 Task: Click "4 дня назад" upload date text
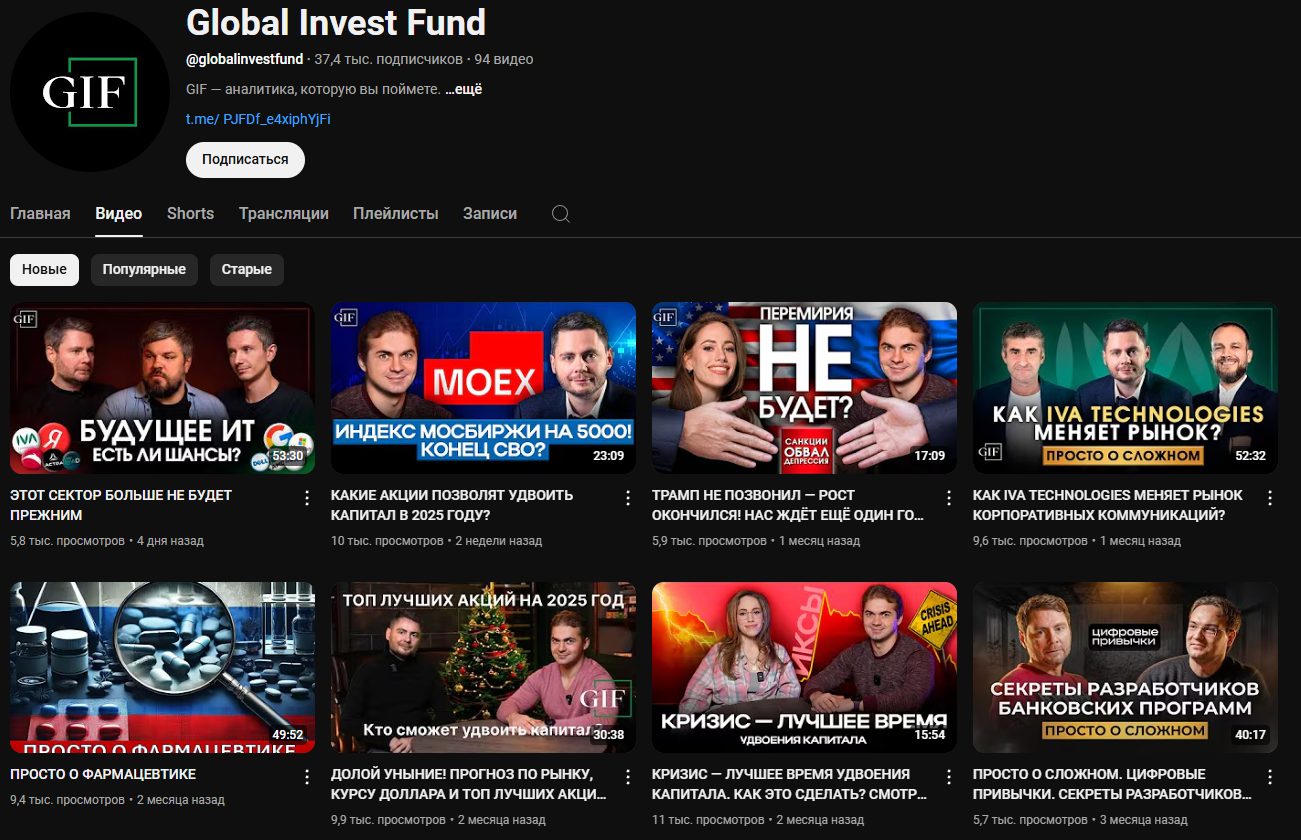click(170, 541)
